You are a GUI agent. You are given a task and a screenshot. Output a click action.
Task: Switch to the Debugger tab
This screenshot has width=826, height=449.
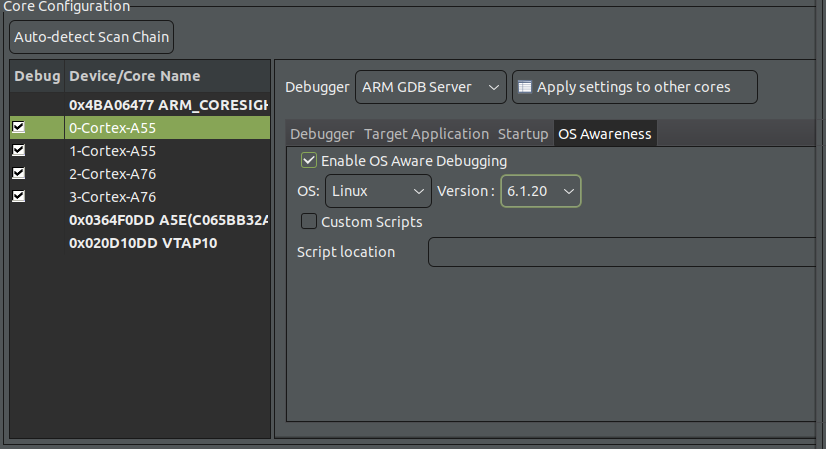click(322, 134)
